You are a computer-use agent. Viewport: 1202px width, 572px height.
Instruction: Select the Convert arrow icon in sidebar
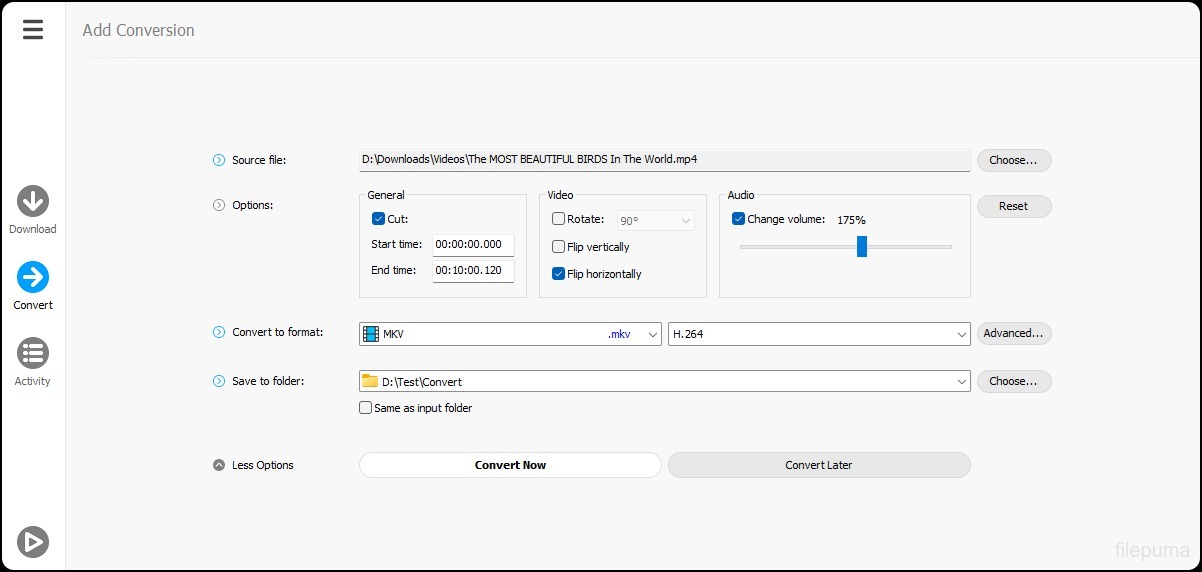(x=33, y=277)
